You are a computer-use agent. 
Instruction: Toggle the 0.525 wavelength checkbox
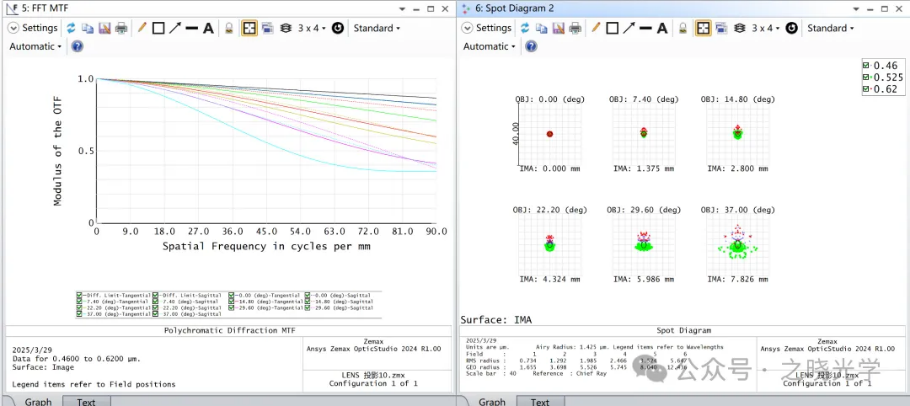(866, 77)
